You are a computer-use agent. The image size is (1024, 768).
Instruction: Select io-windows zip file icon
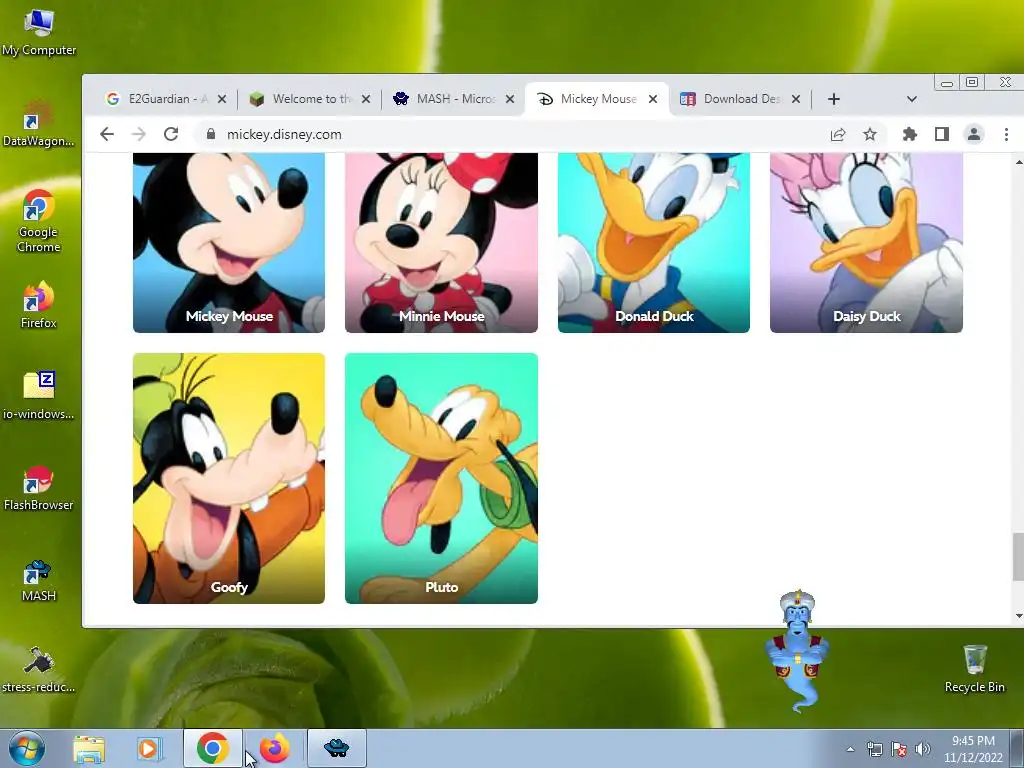(x=39, y=395)
